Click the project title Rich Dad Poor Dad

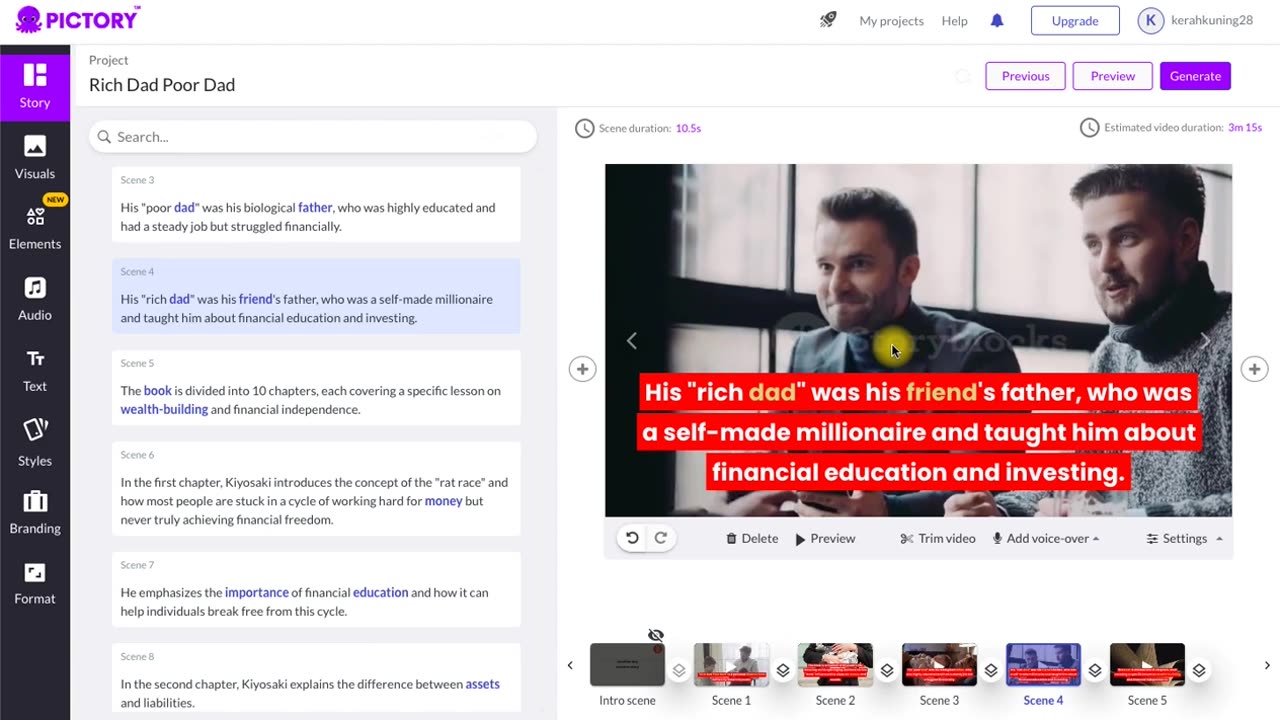point(162,85)
